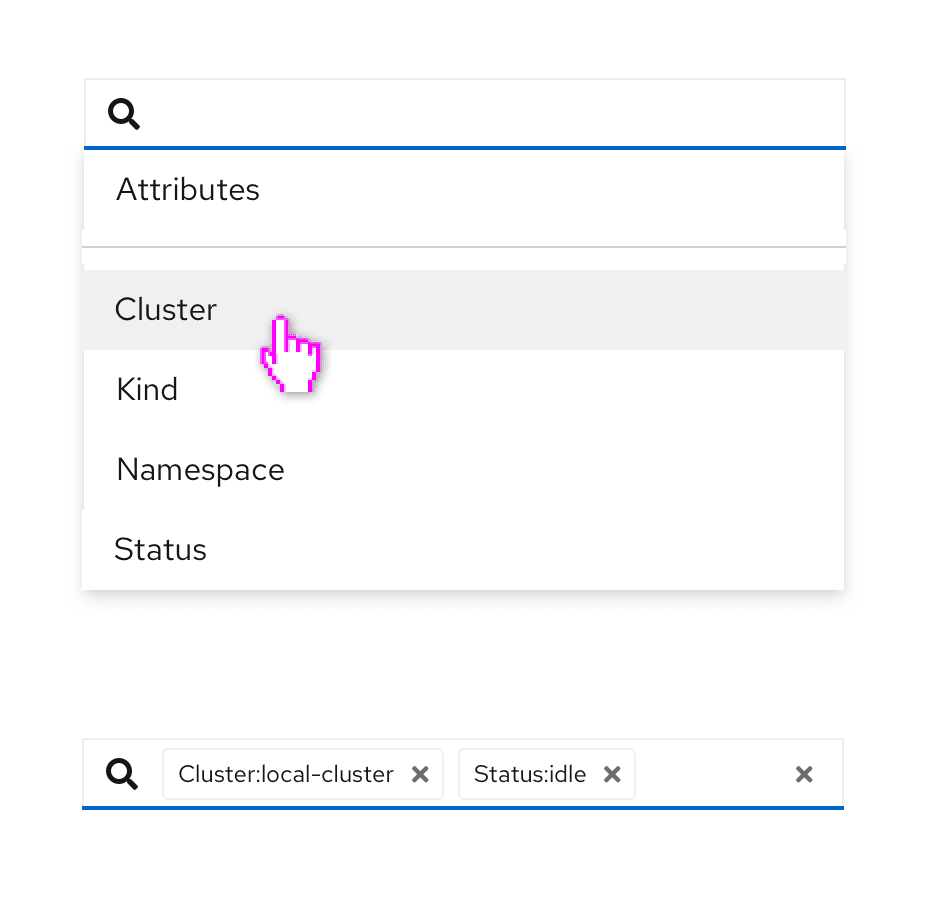The image size is (928, 912).
Task: Select the Cluster attribute option
Action: coord(166,310)
